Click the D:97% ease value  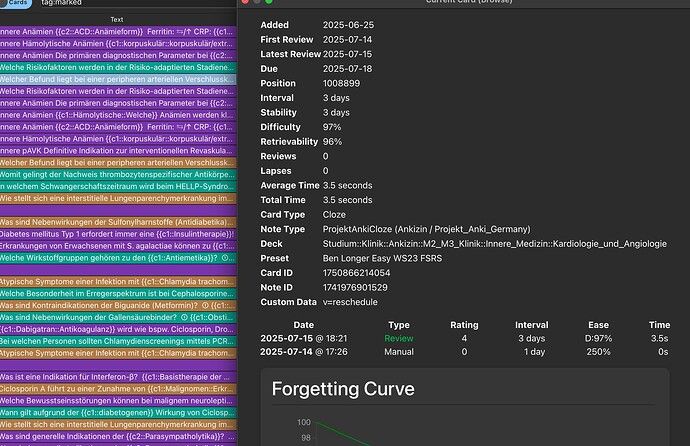click(598, 338)
